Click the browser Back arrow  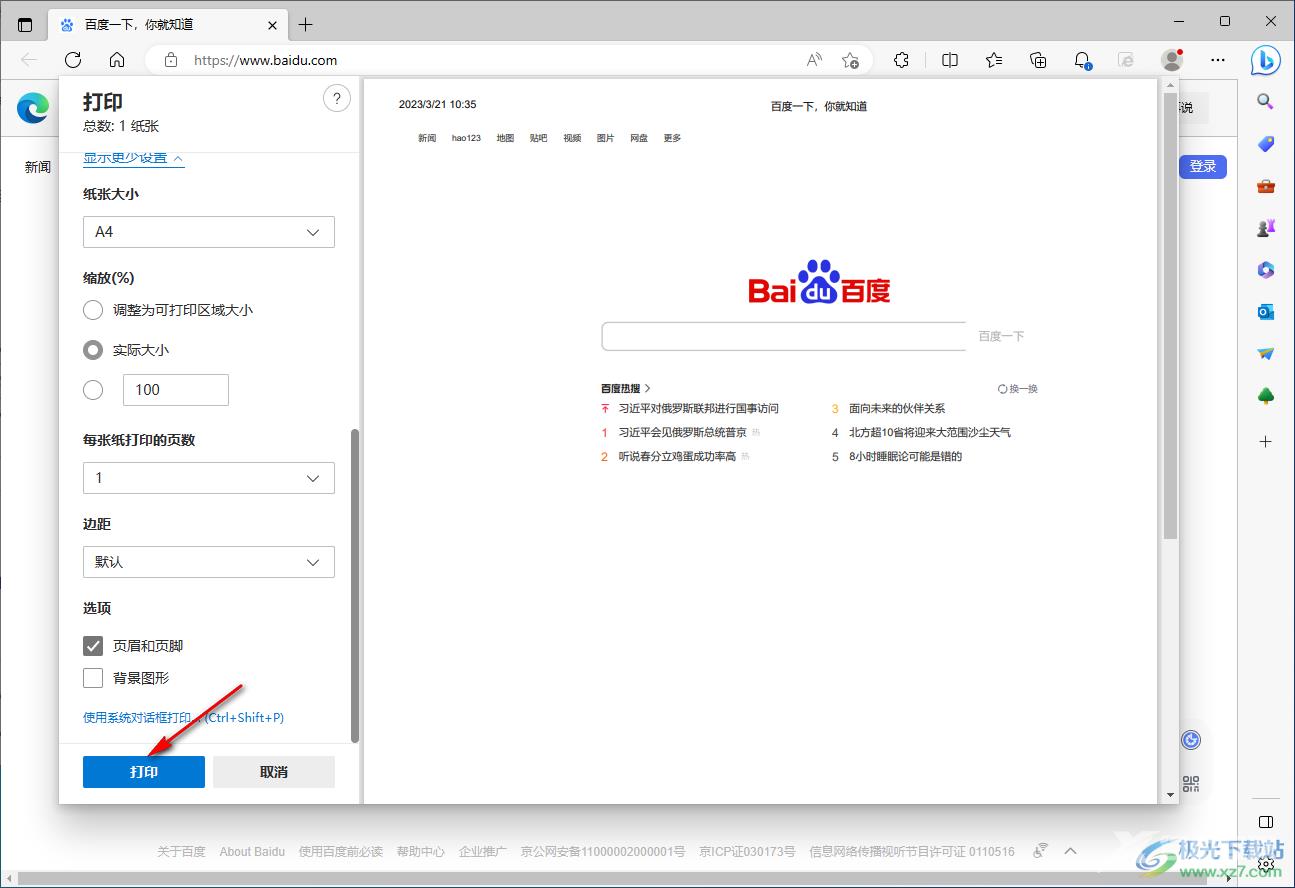pyautogui.click(x=29, y=60)
